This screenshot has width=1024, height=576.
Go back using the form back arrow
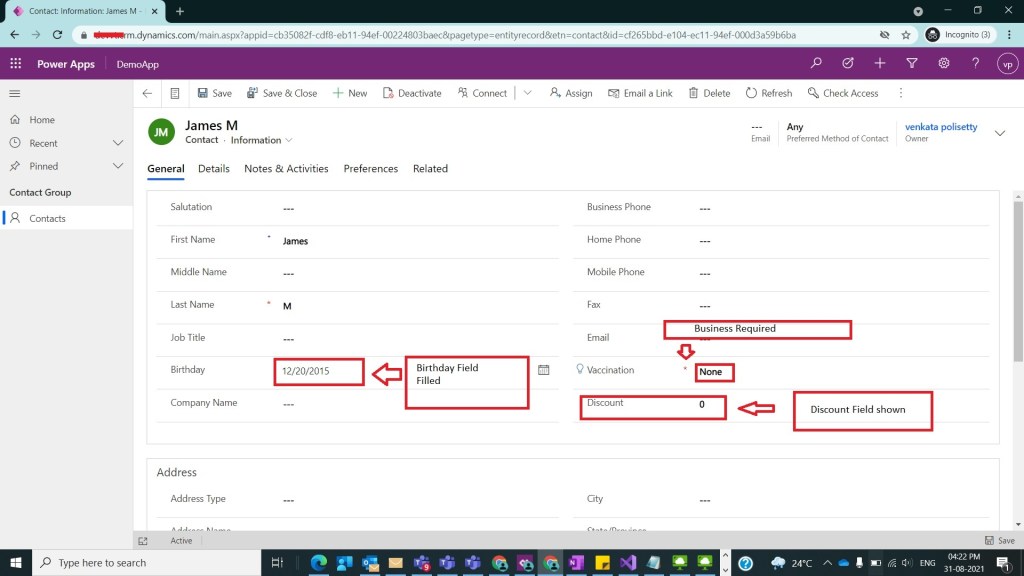[x=147, y=93]
